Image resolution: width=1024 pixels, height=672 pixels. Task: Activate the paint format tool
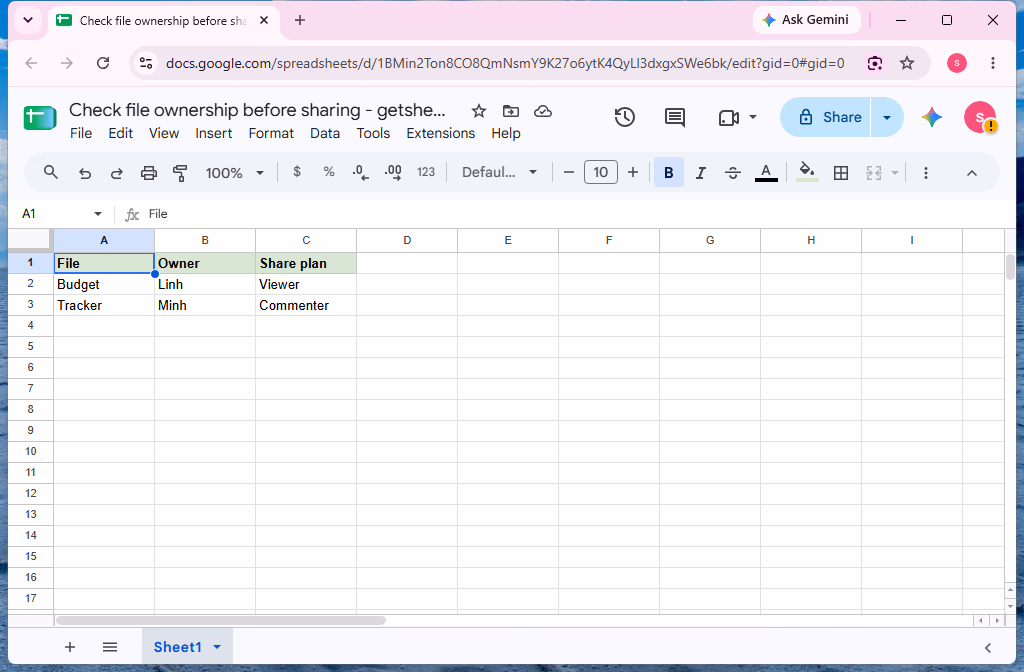coord(180,173)
